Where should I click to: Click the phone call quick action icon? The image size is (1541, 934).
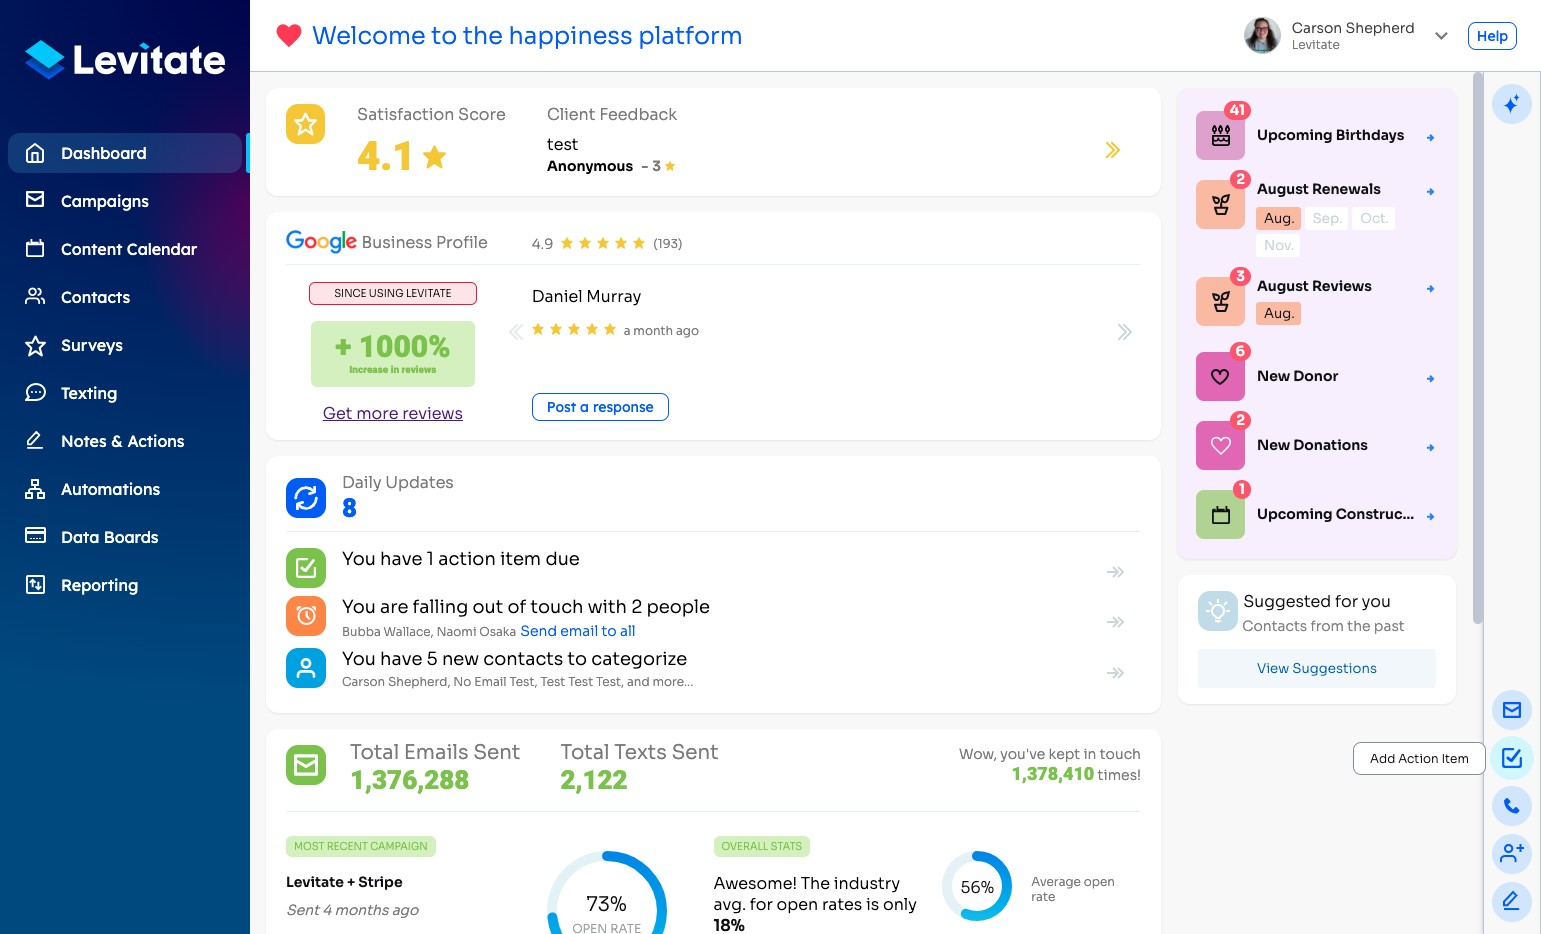tap(1511, 806)
